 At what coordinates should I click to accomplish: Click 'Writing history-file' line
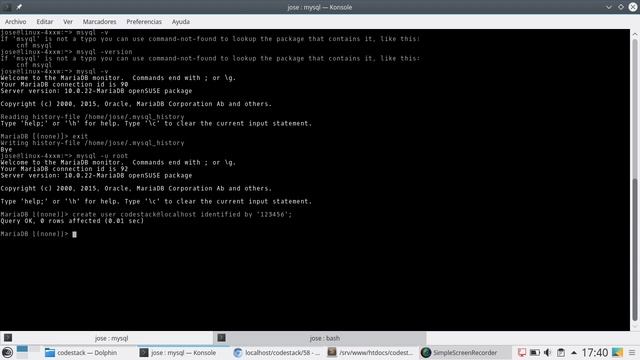click(92, 143)
